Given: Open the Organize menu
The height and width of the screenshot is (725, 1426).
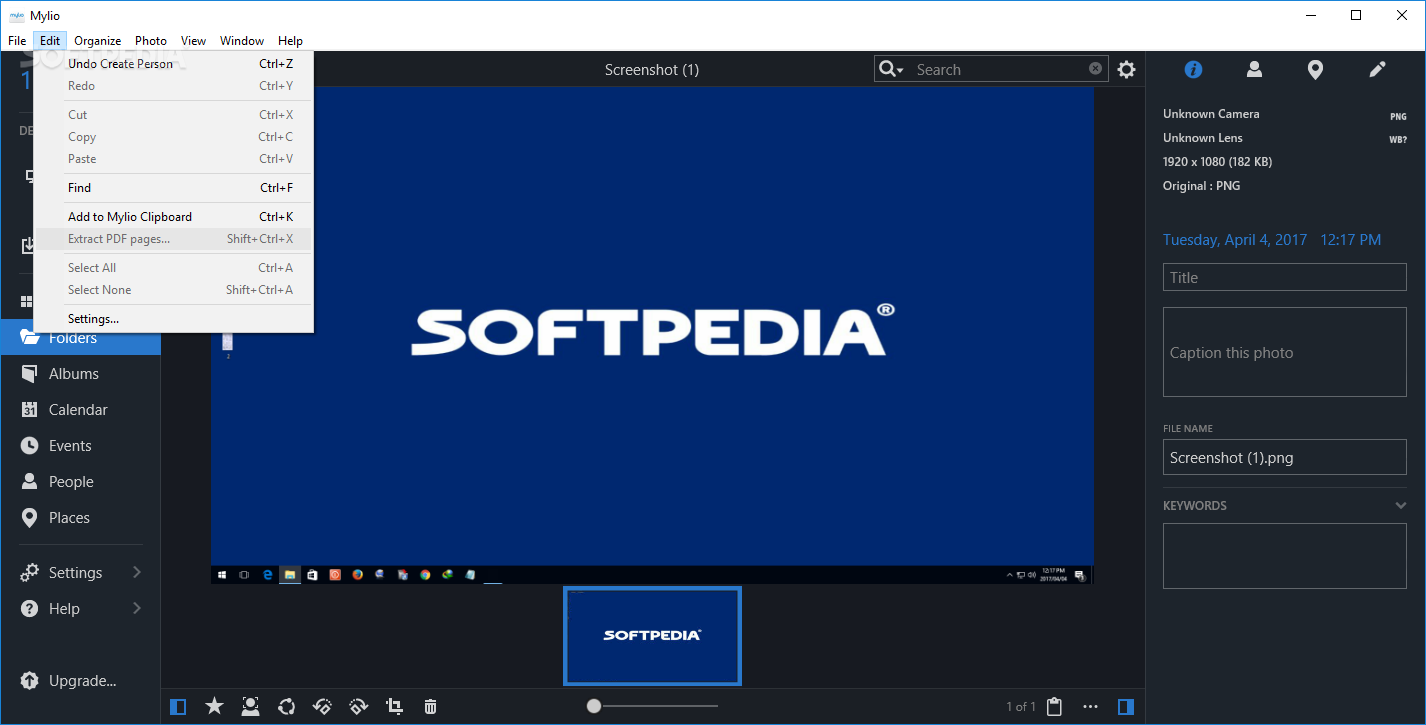Looking at the screenshot, I should (98, 41).
